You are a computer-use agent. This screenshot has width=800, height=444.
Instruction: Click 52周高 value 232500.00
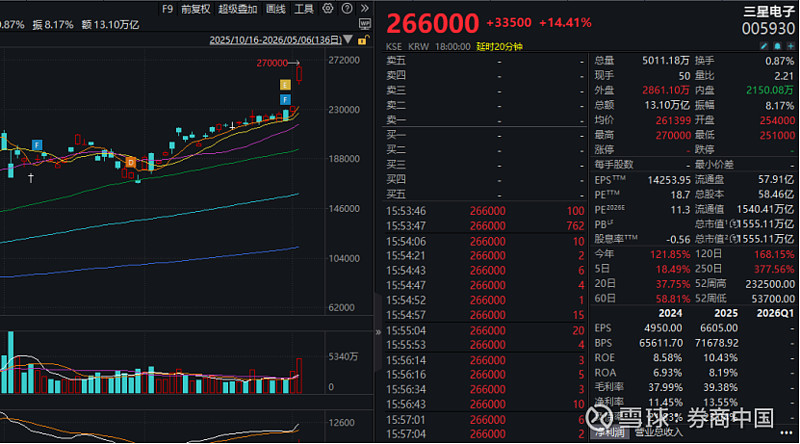770,284
